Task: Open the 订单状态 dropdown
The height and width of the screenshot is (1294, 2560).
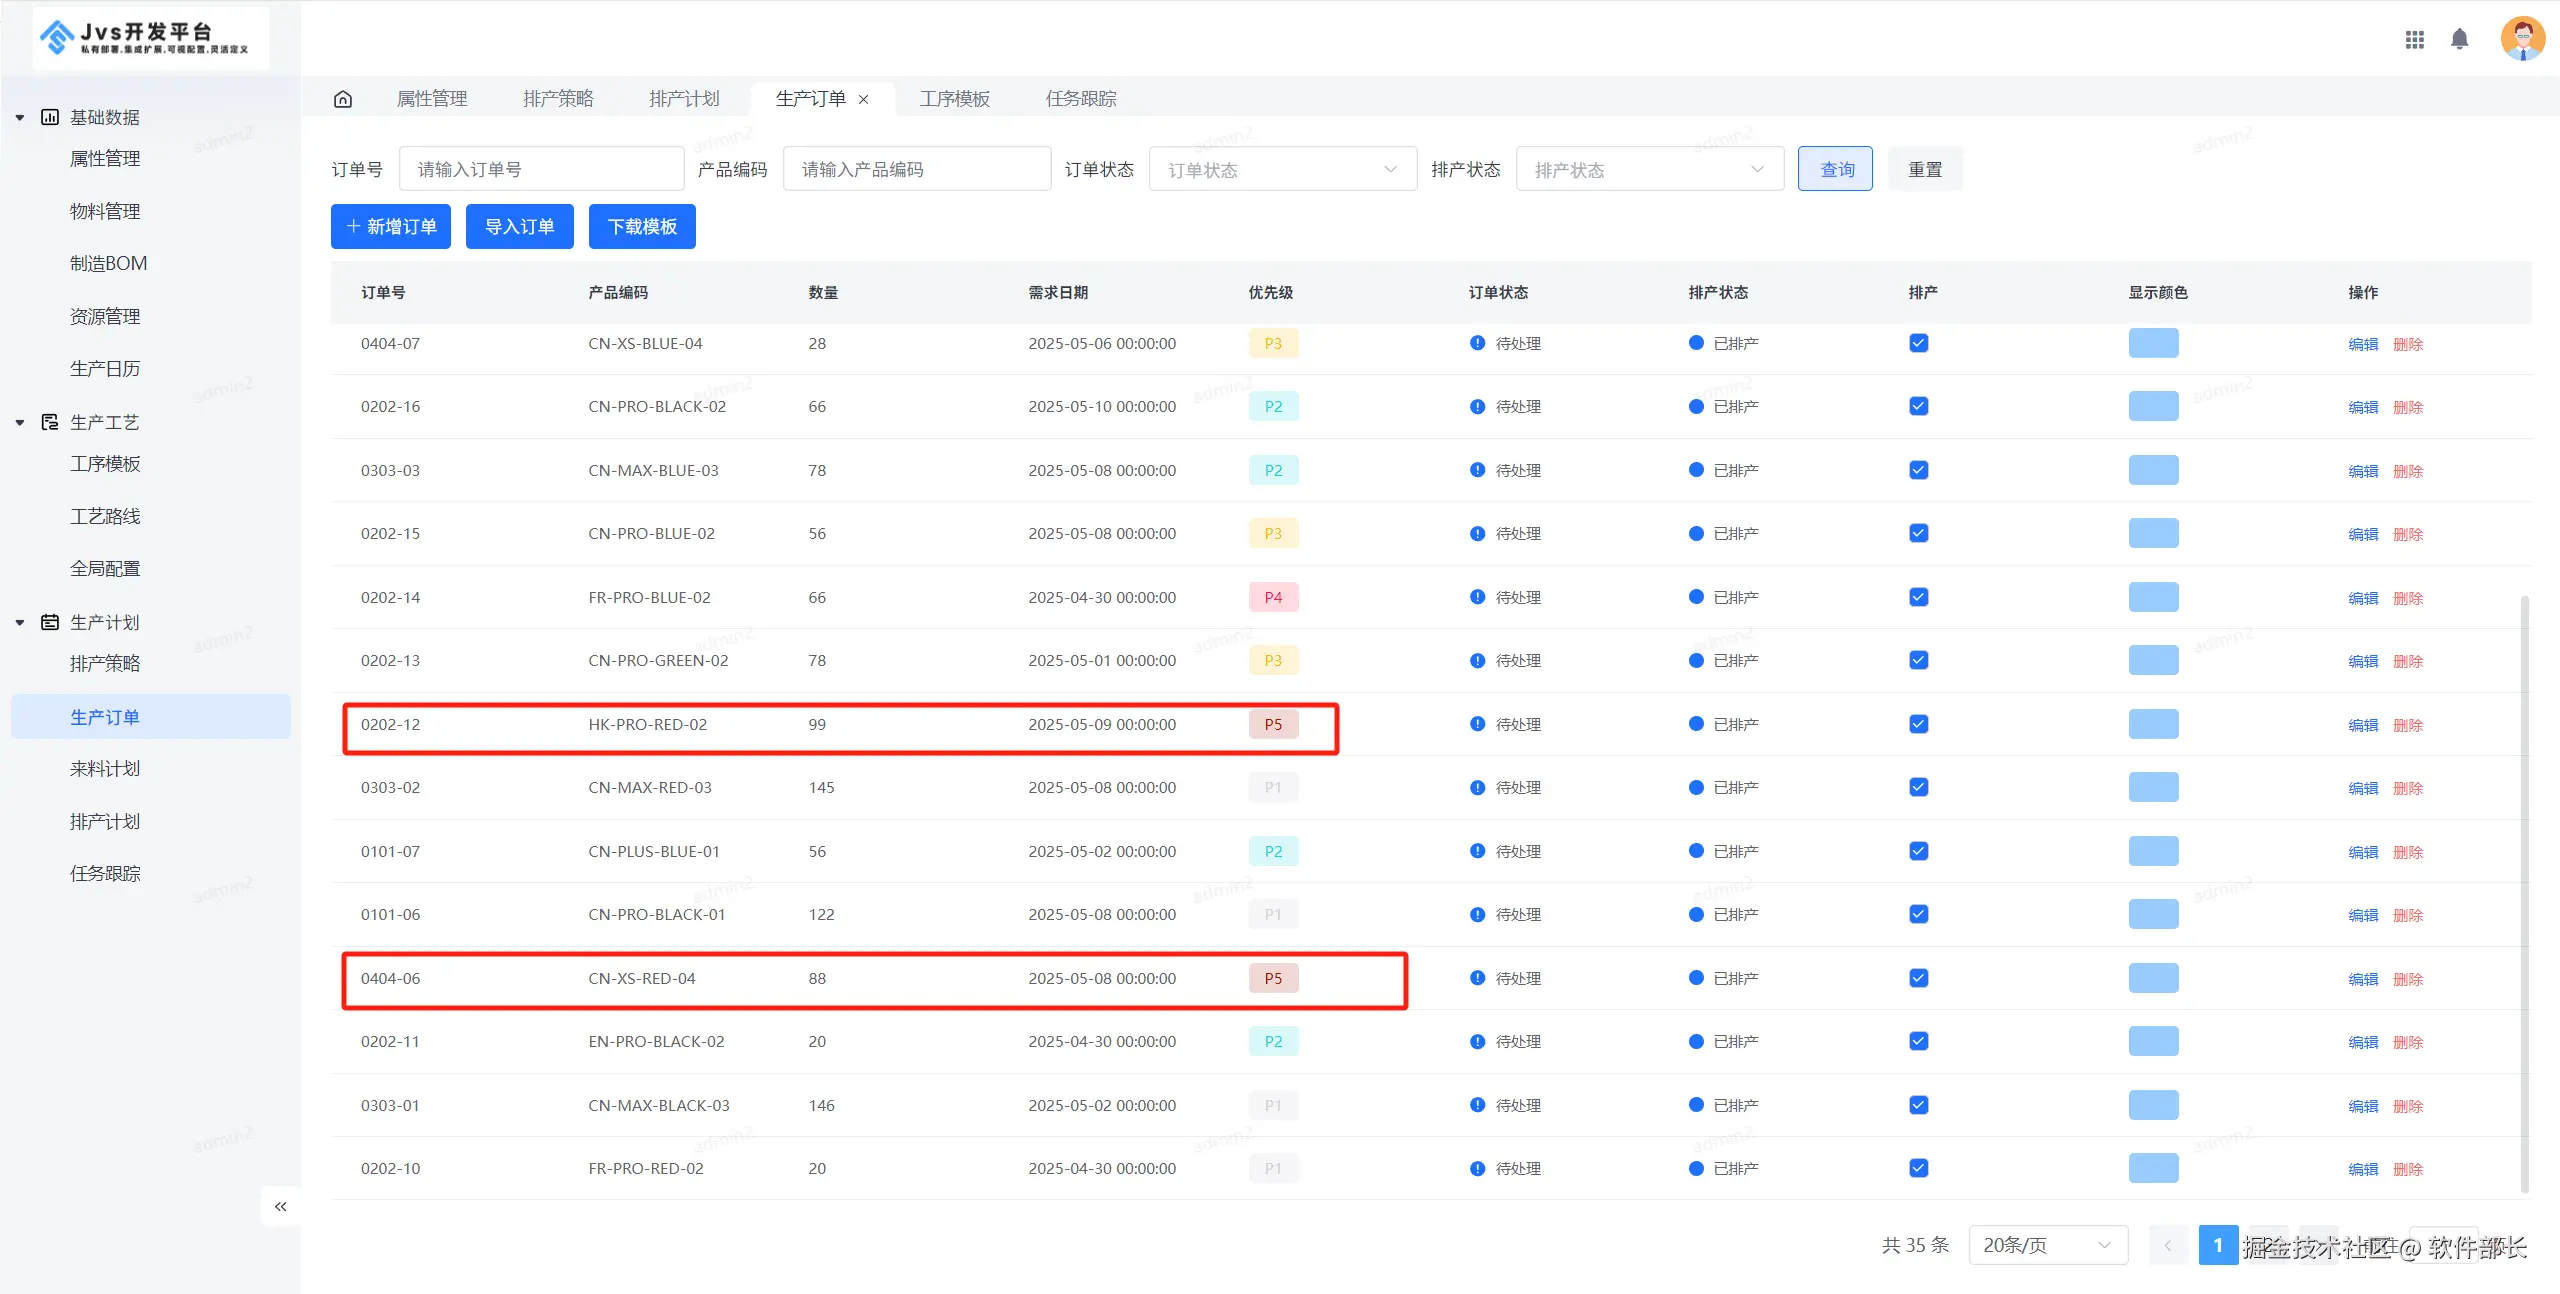Action: coord(1282,169)
